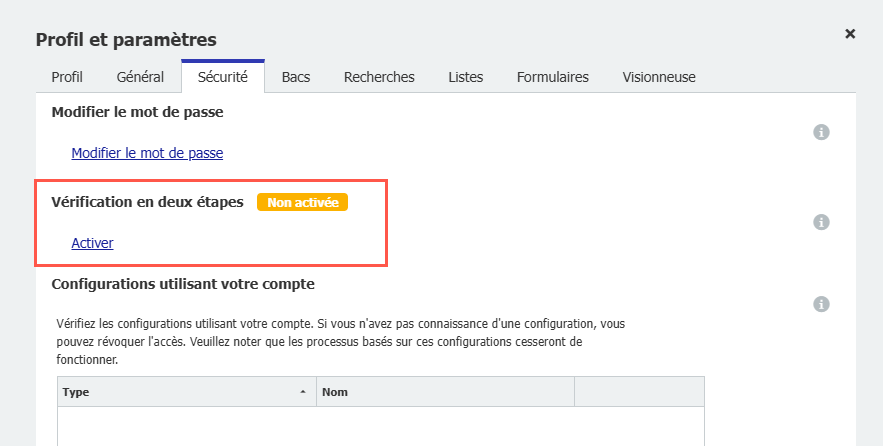The height and width of the screenshot is (446, 883).
Task: Select the Formulaires tab
Action: (552, 77)
